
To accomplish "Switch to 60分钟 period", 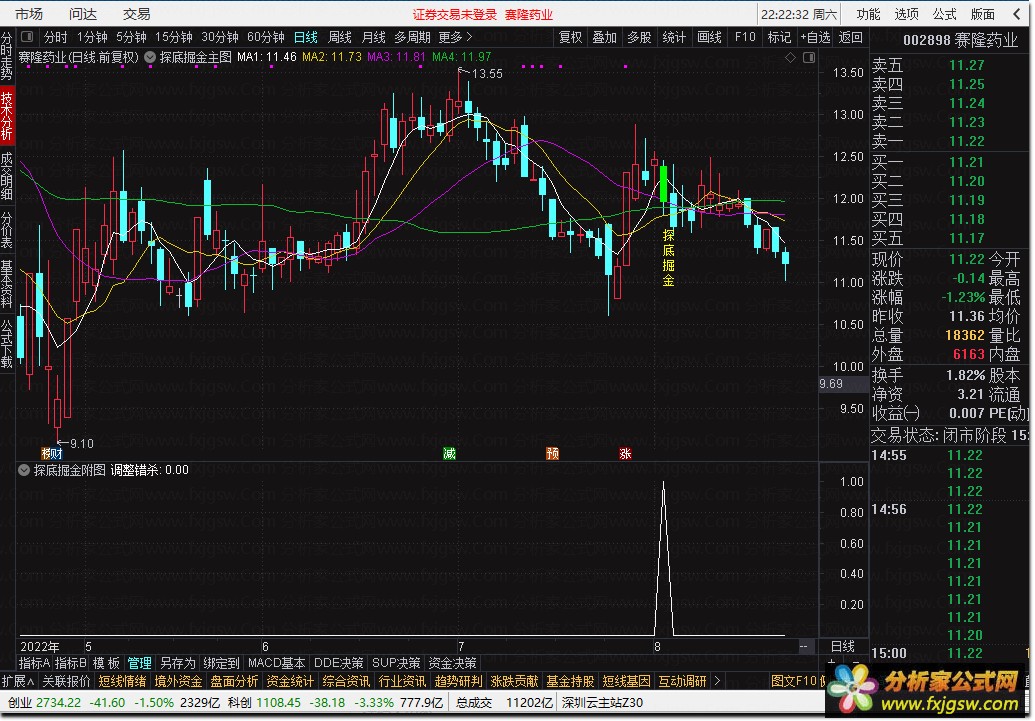I will 265,38.
